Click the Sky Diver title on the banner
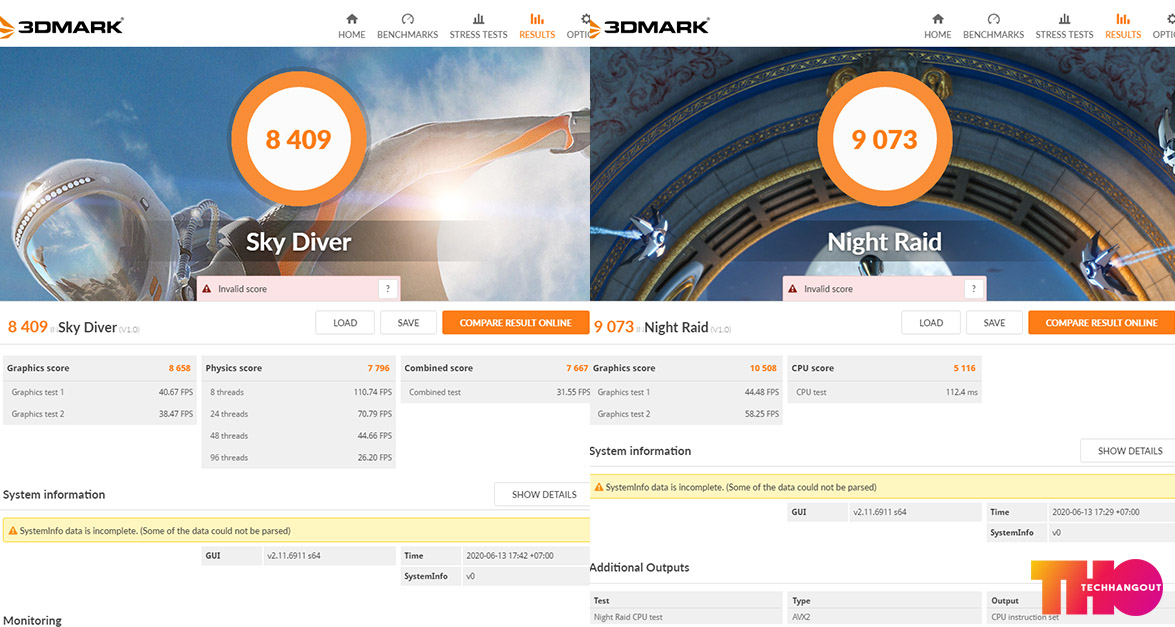This screenshot has height=627, width=1175. [298, 242]
